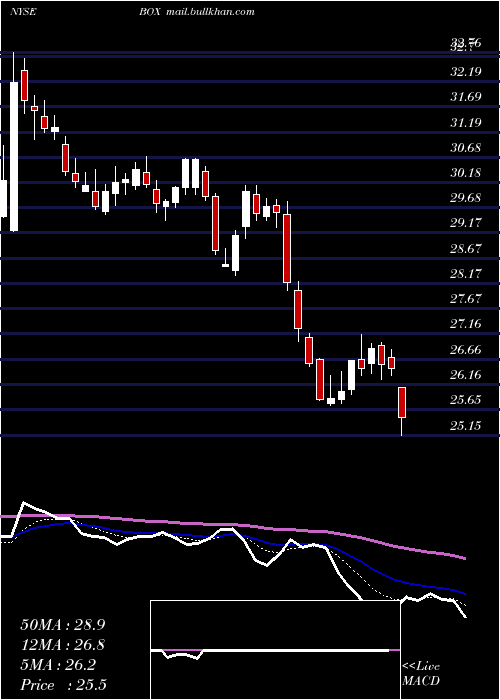
Task: Select the 29.68 price axis label
Action: [x=466, y=197]
